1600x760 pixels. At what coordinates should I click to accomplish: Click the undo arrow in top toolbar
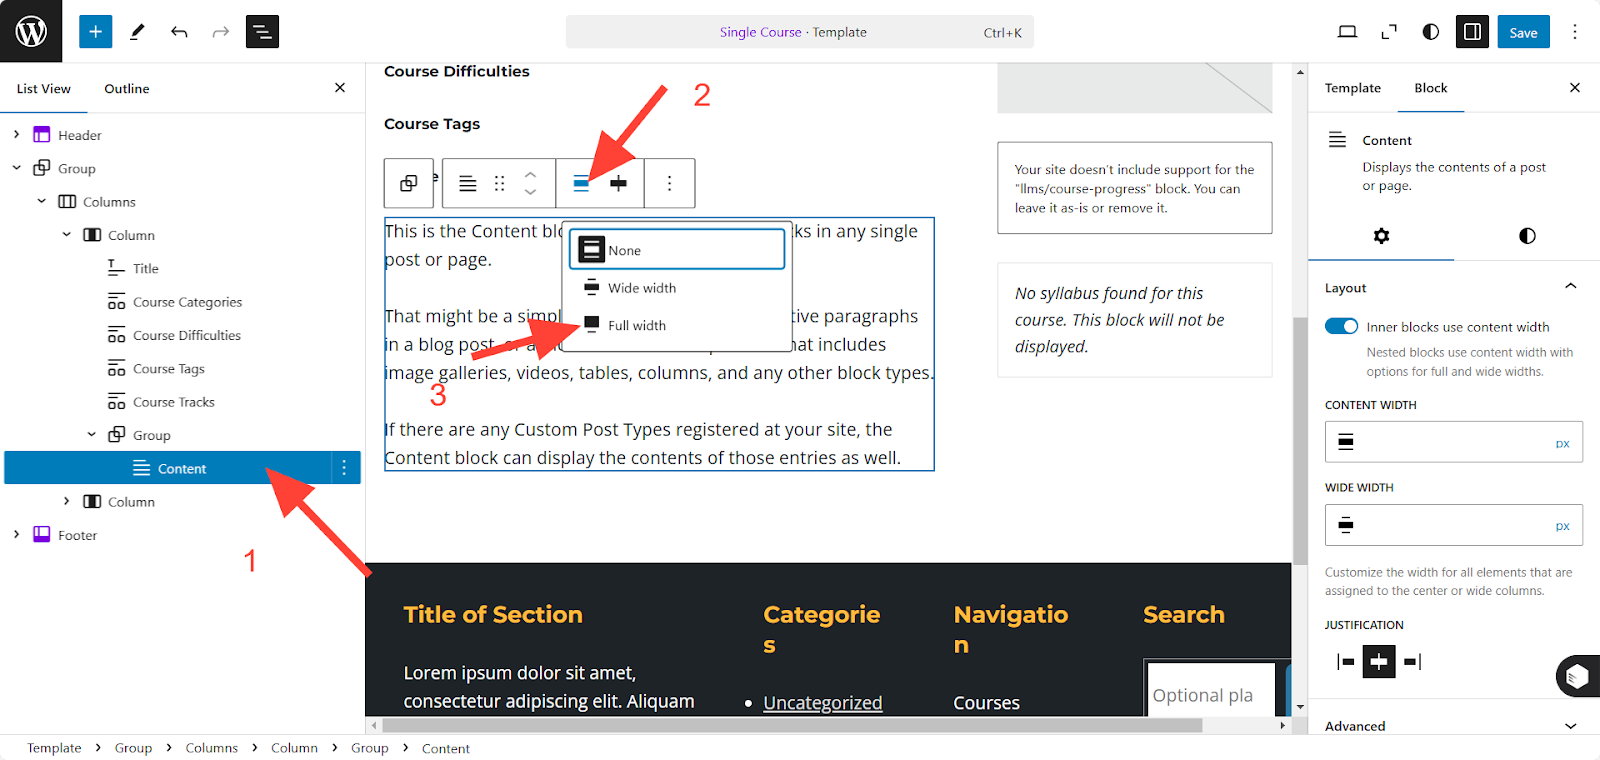pos(179,32)
